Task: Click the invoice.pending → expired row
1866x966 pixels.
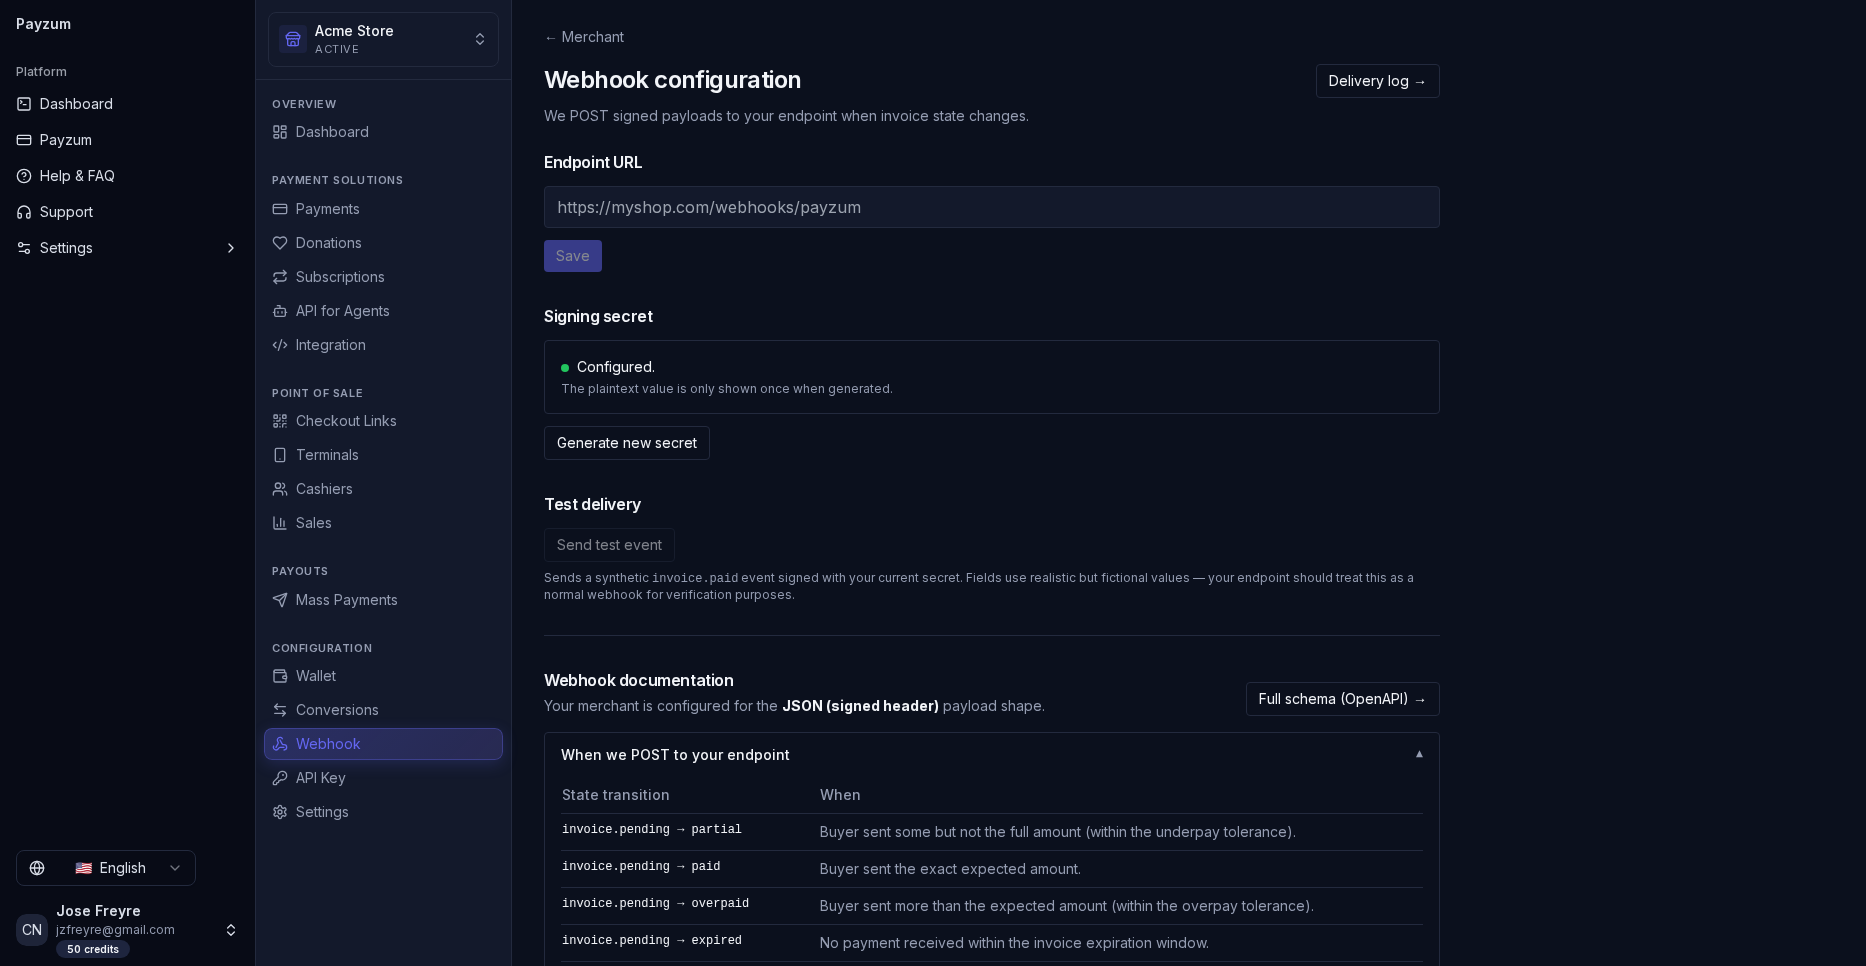Action: [992, 943]
